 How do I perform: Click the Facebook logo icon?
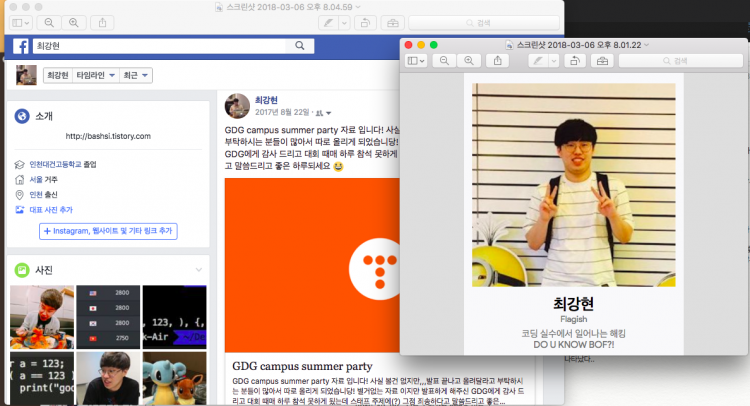[21, 46]
